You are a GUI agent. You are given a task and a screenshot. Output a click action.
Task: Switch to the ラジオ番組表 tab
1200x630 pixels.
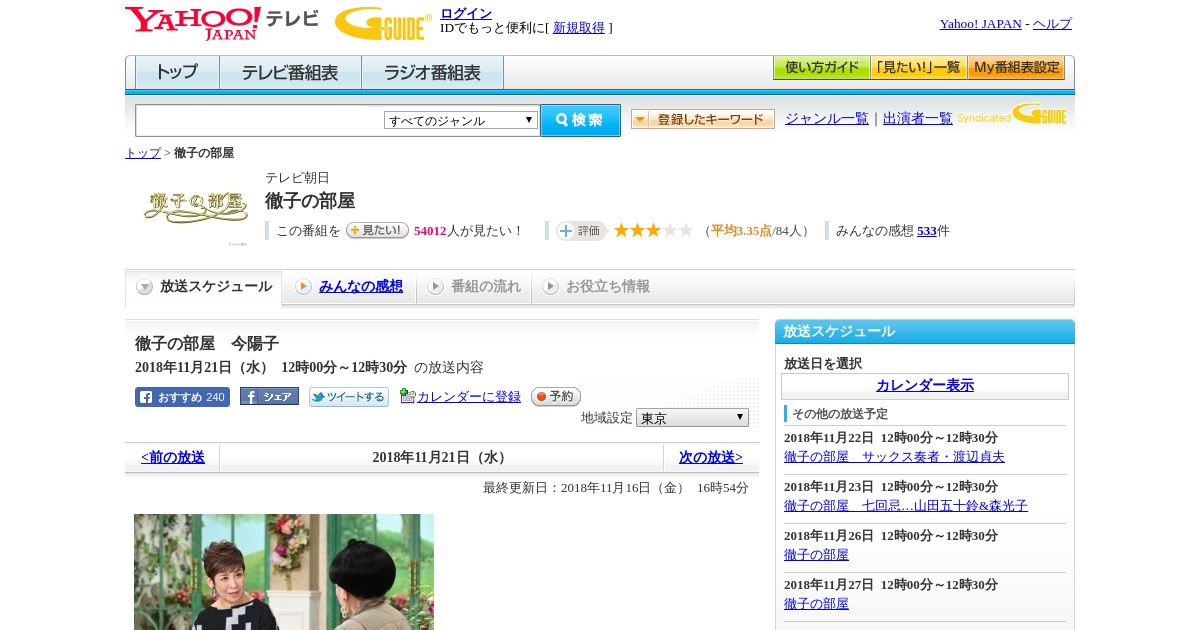(432, 72)
